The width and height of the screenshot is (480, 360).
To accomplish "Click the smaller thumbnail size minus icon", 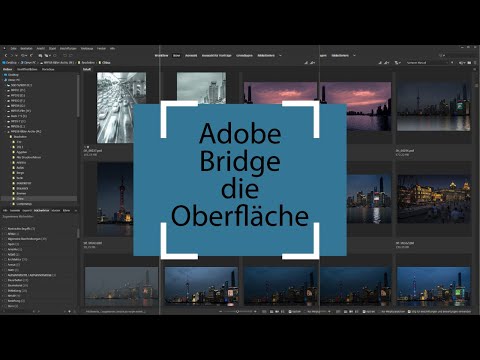I will 221,311.
